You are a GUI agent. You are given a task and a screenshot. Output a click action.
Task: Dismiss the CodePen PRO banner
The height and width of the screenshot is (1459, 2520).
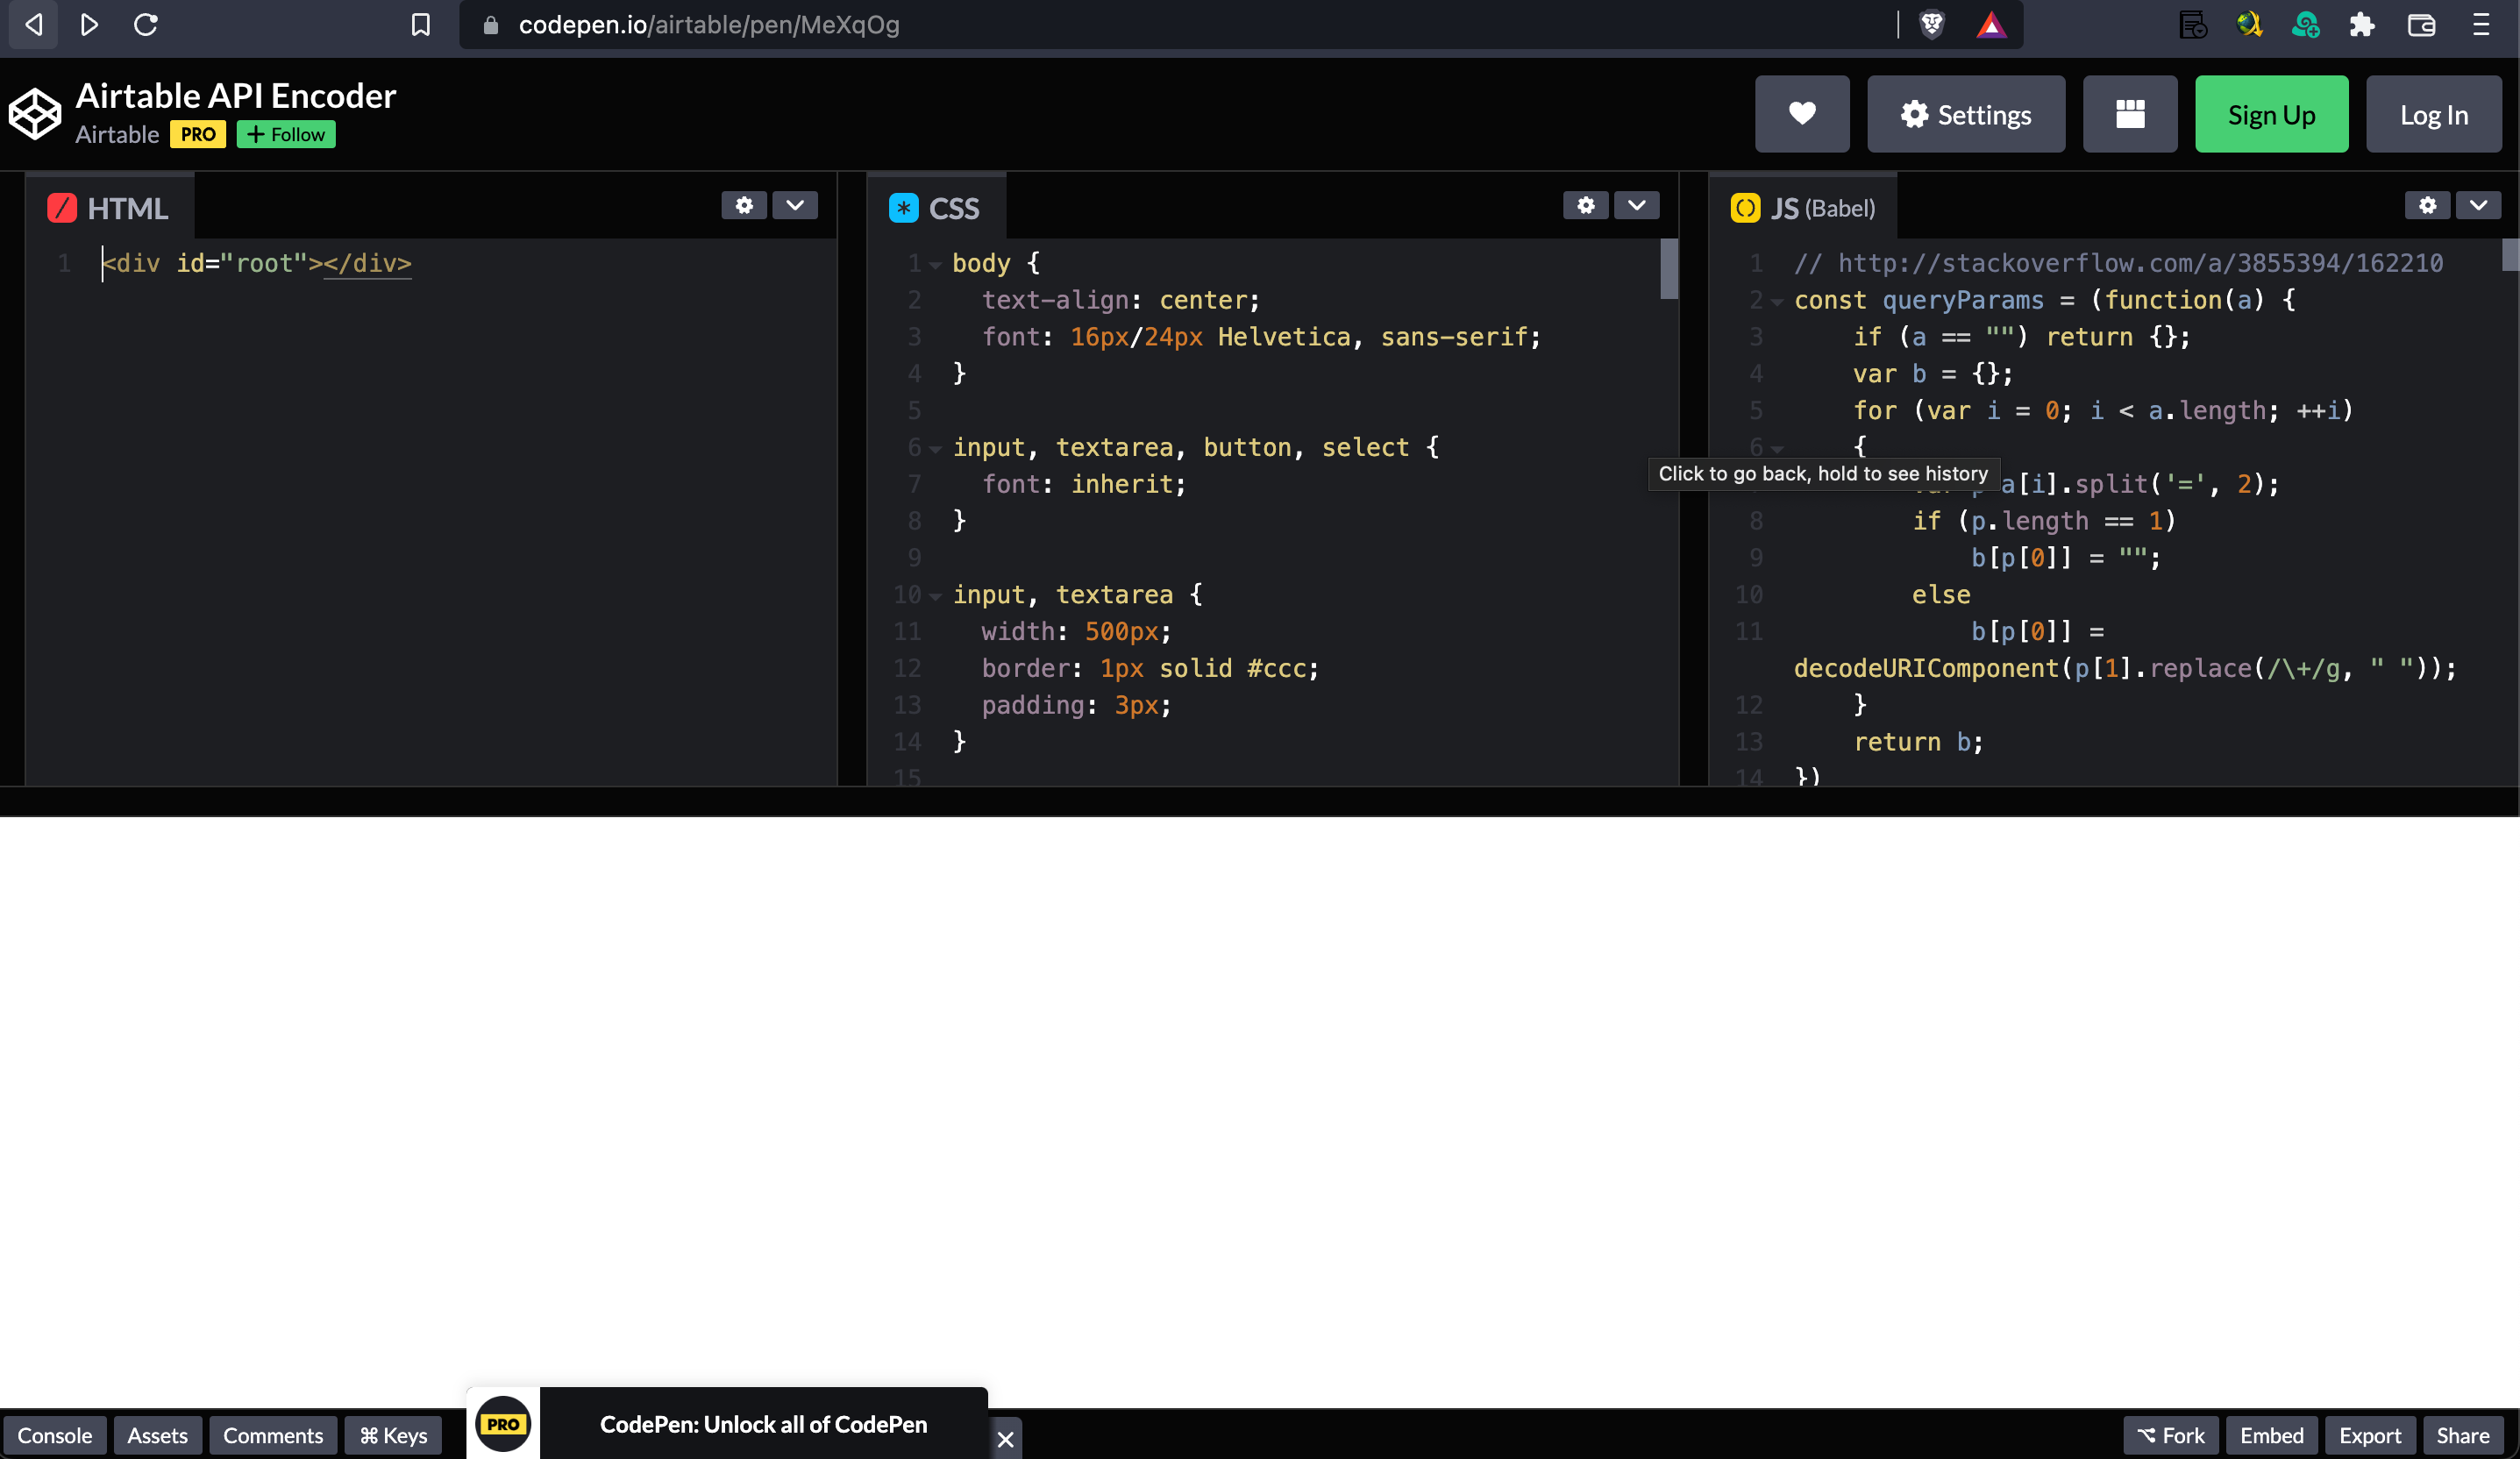coord(1006,1439)
